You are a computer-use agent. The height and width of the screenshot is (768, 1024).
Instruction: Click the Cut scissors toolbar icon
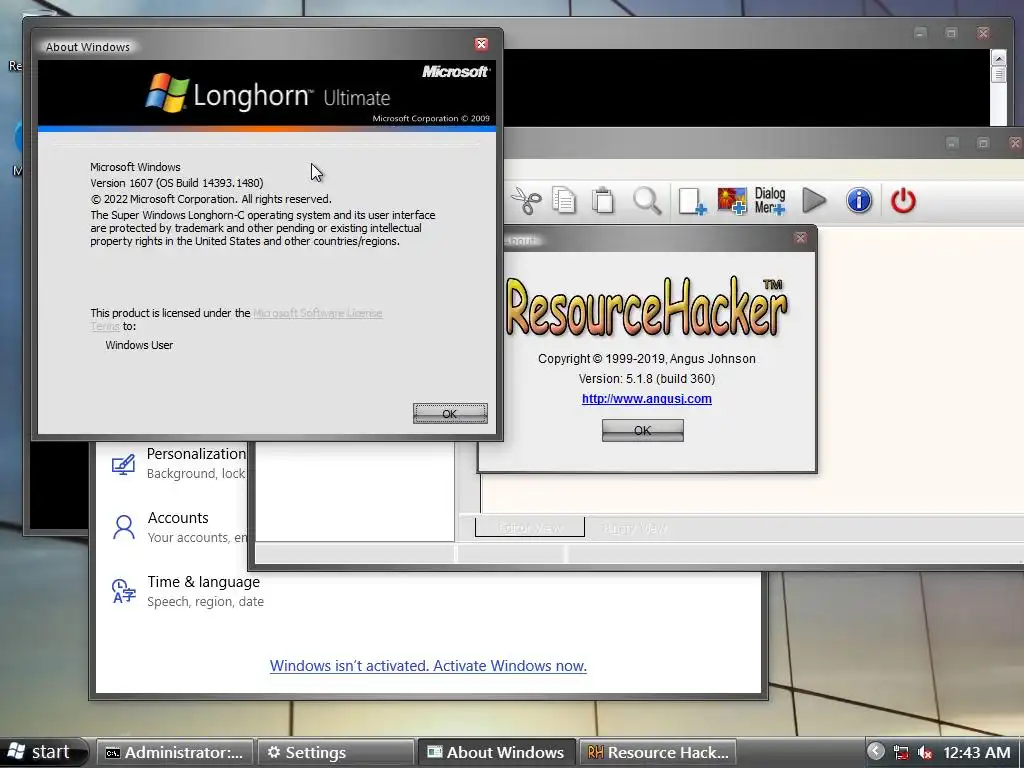(x=526, y=200)
